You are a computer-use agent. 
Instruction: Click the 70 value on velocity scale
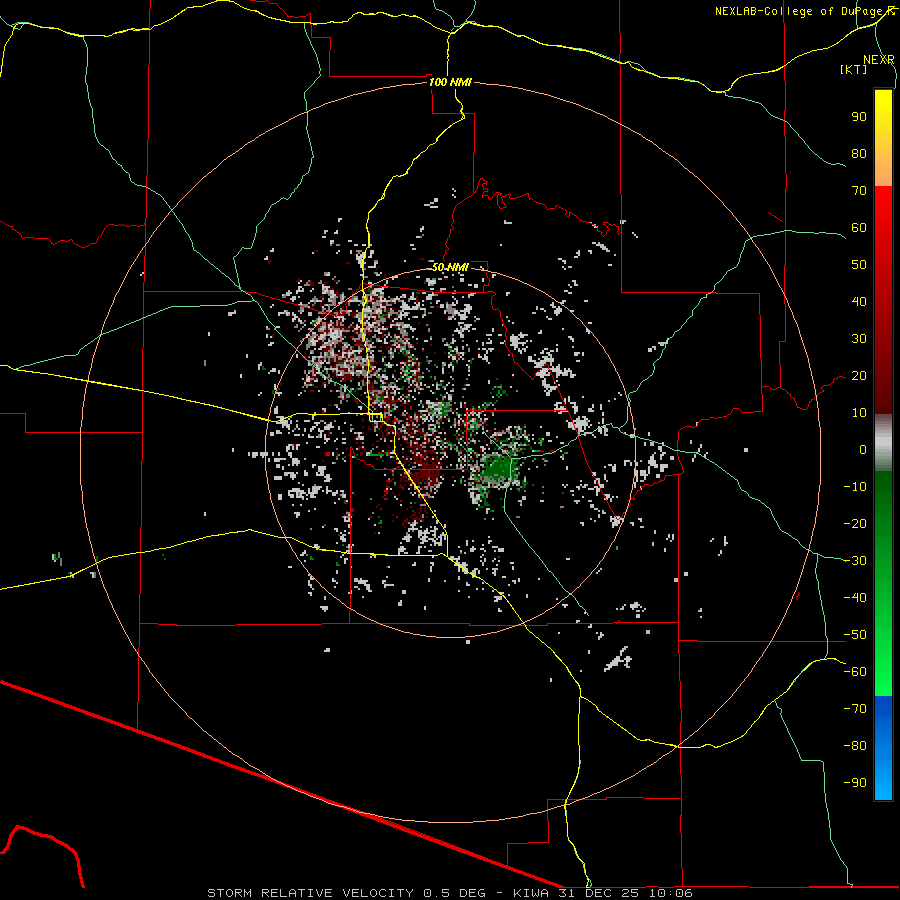click(859, 191)
